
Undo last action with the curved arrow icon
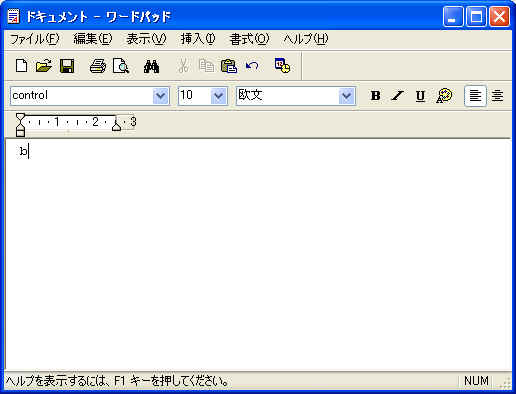[252, 66]
